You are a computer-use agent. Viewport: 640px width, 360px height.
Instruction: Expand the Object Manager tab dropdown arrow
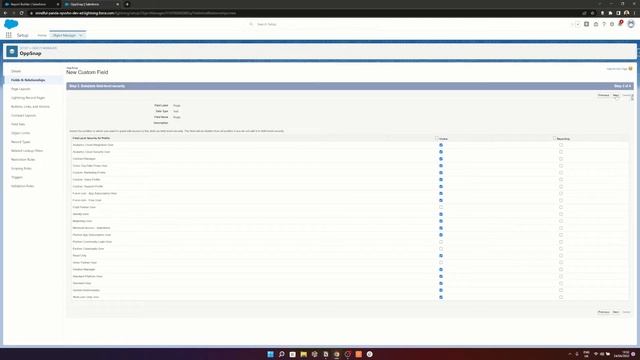point(81,36)
